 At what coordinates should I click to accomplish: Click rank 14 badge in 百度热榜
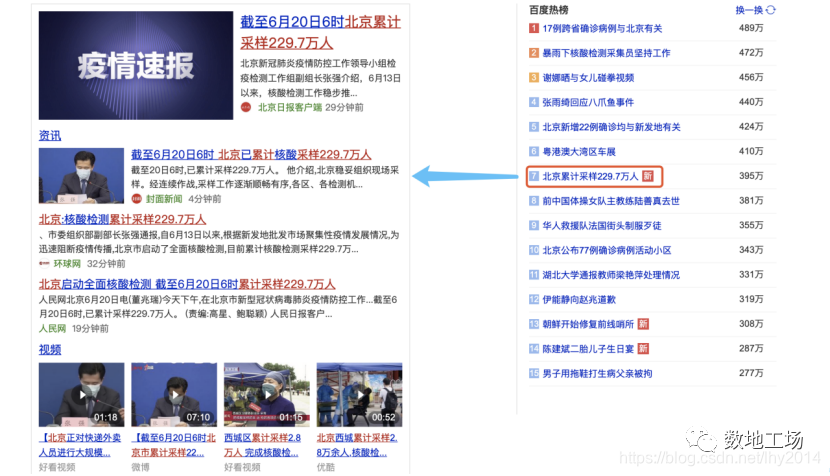coord(534,349)
